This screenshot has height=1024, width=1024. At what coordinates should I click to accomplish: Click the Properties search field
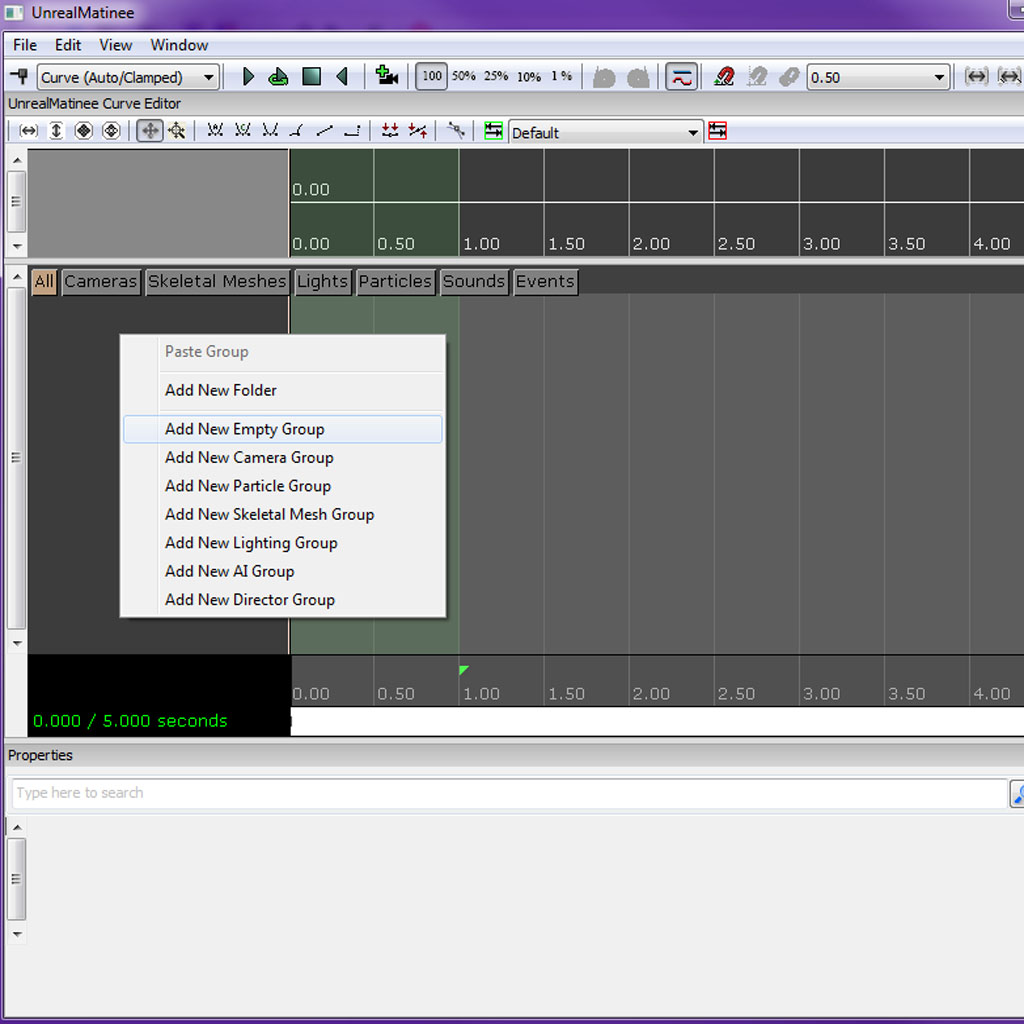click(x=509, y=793)
